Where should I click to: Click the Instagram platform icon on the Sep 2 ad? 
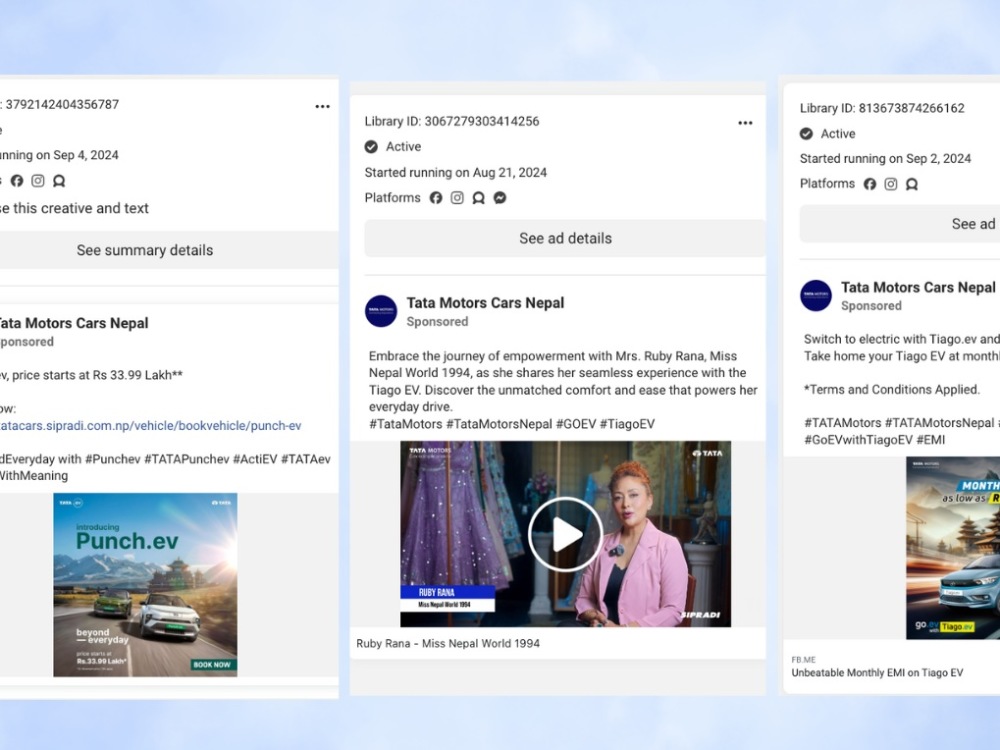891,184
